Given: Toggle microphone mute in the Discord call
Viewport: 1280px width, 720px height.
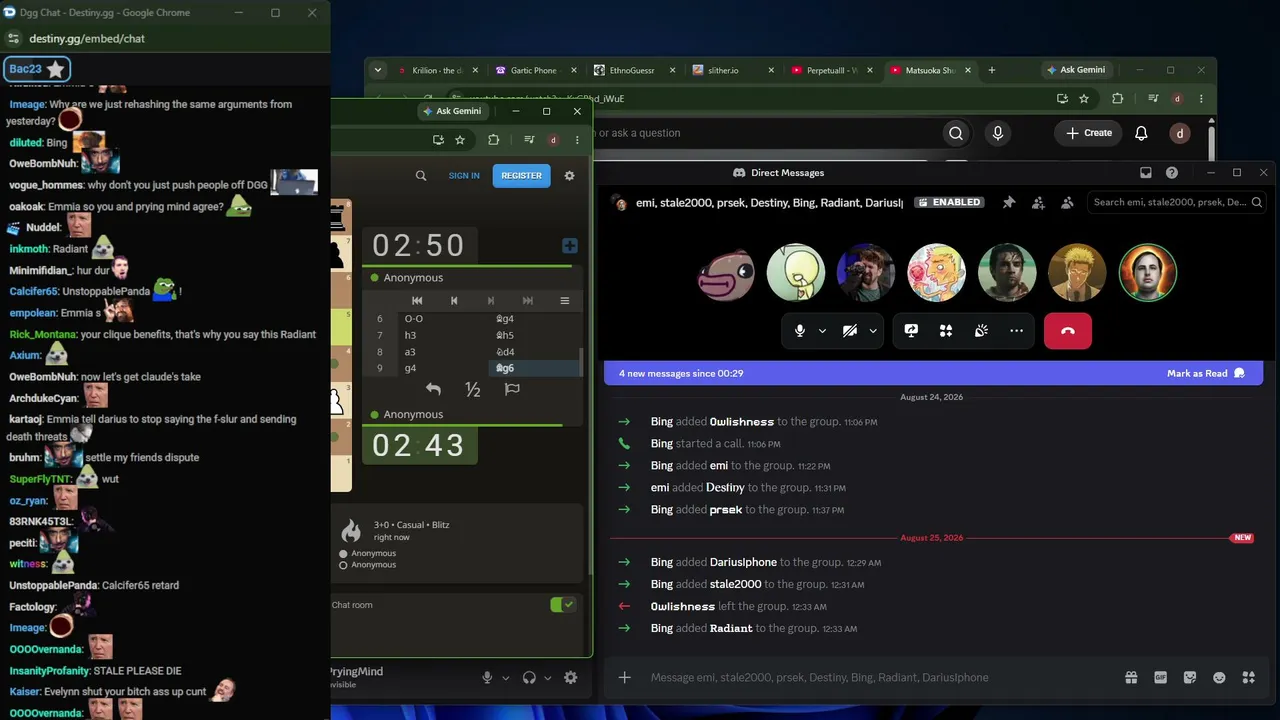Looking at the screenshot, I should click(799, 331).
